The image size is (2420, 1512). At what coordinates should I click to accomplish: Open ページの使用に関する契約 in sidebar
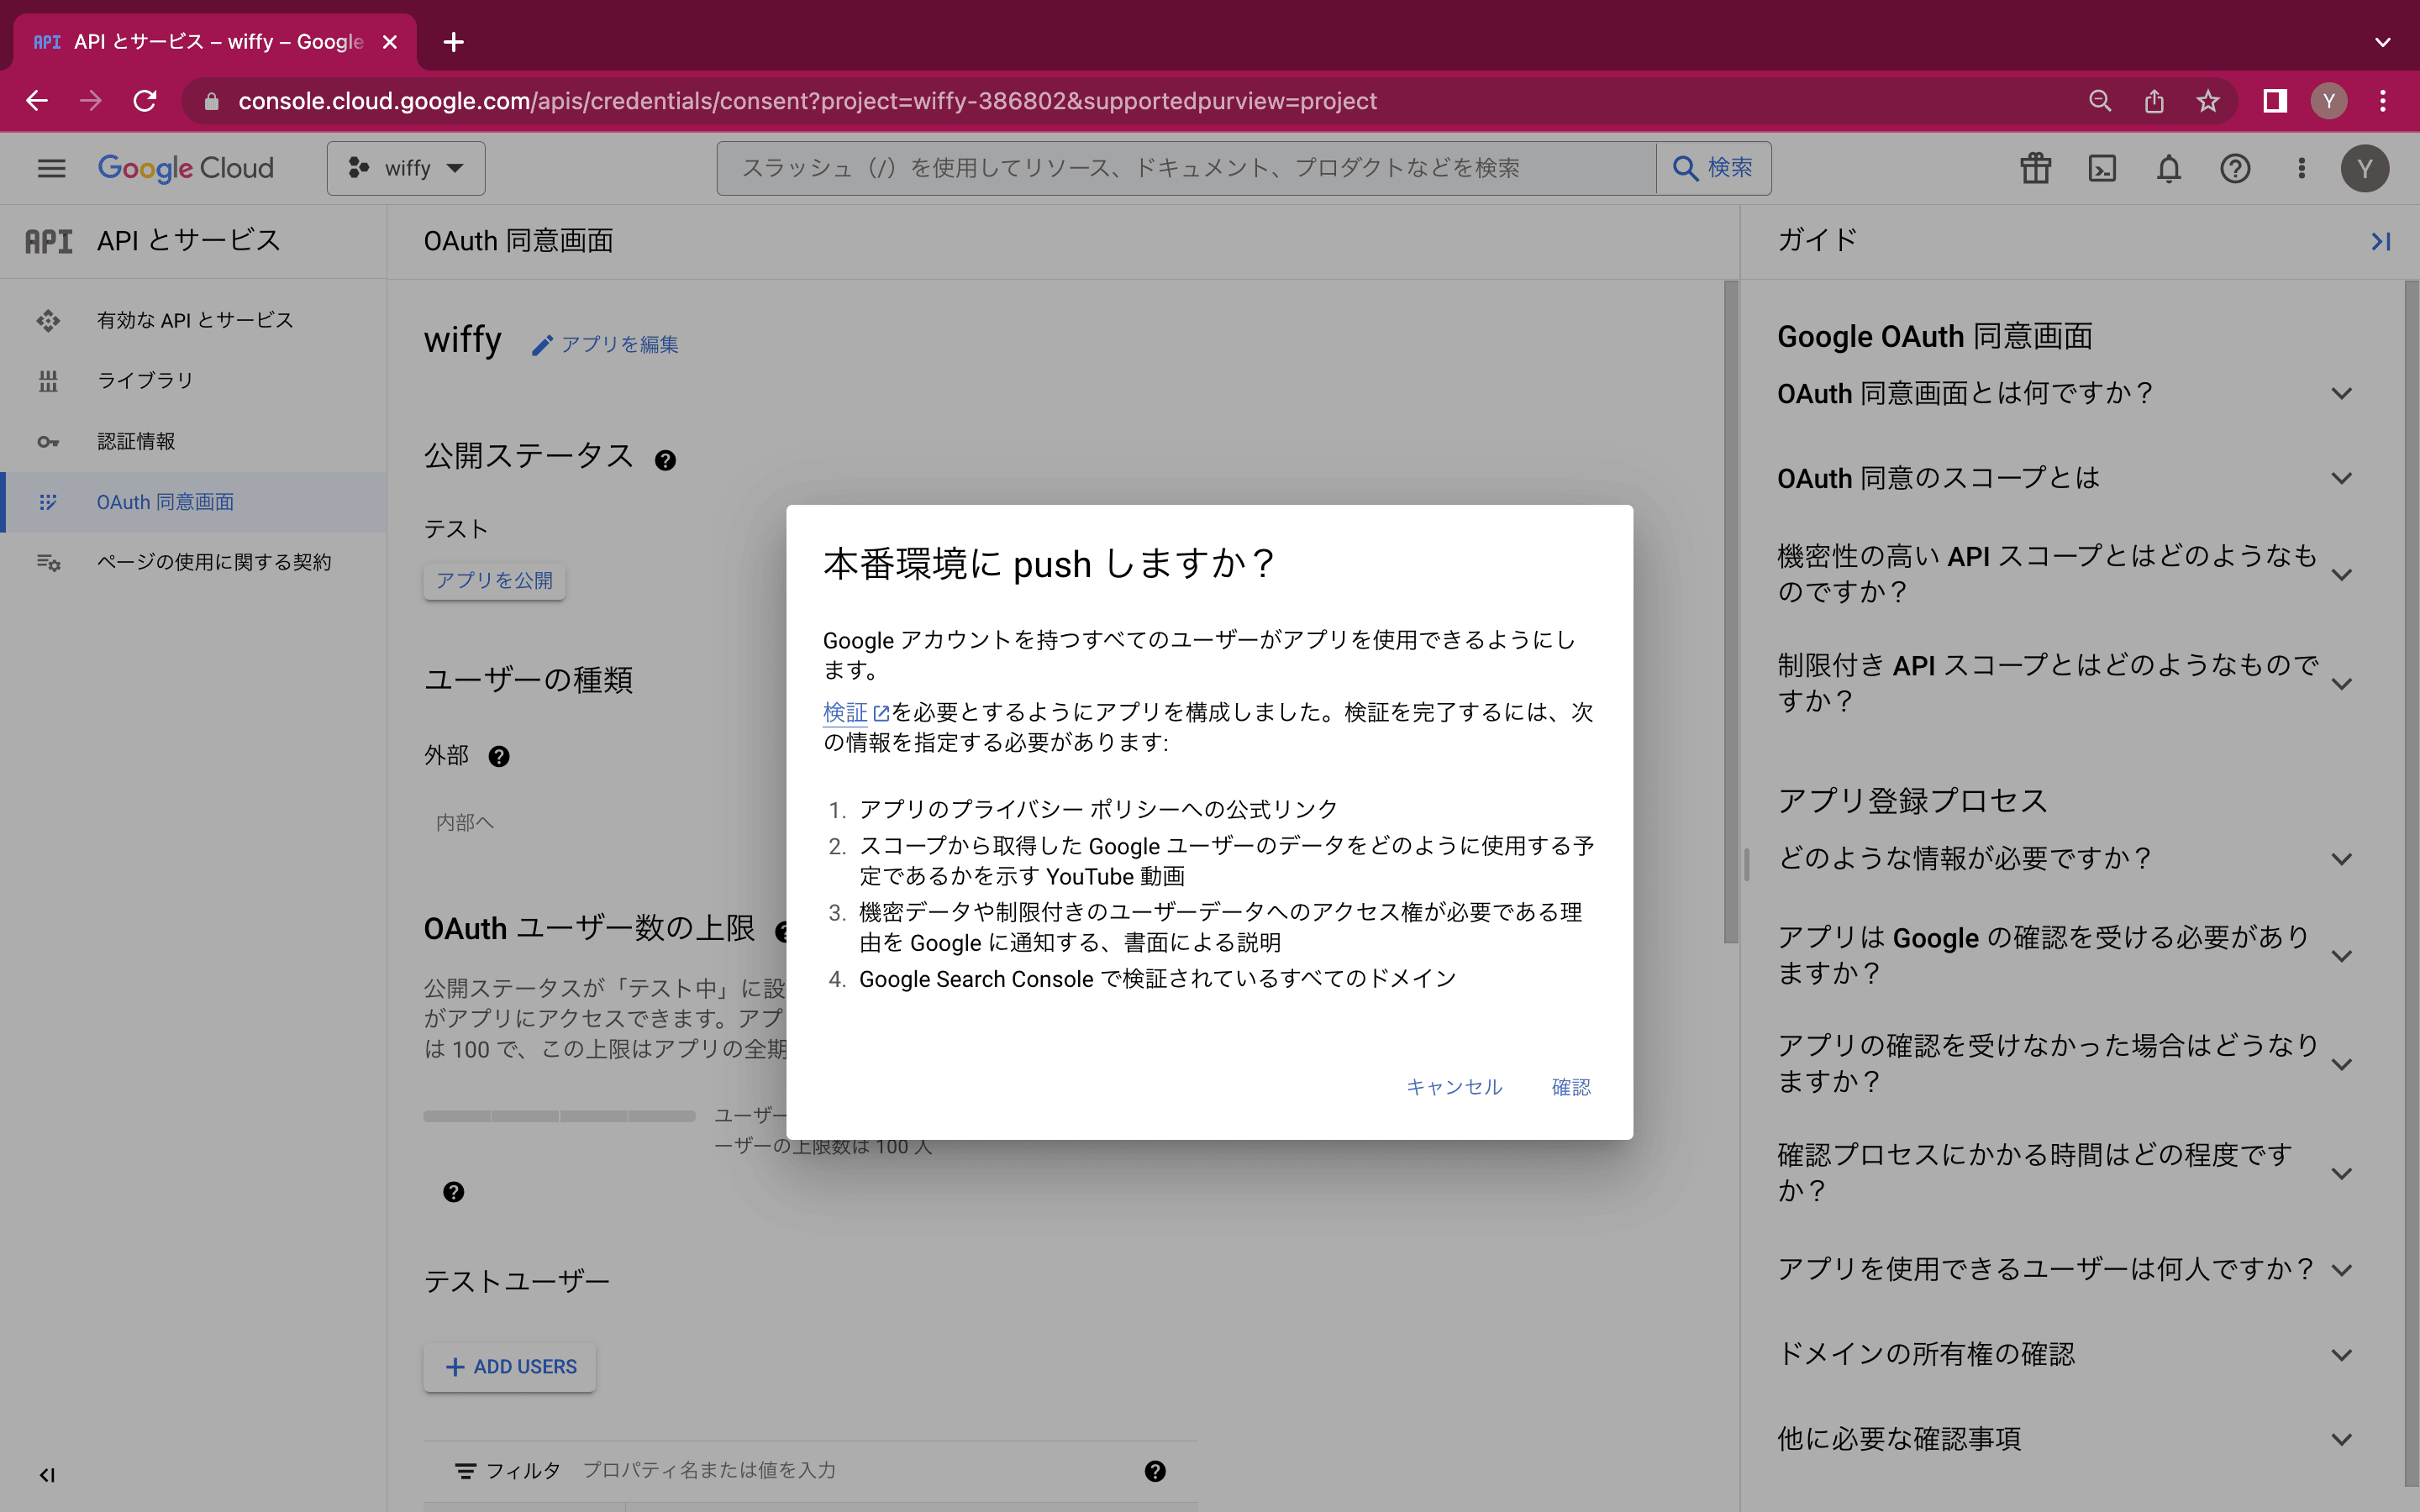pos(194,562)
